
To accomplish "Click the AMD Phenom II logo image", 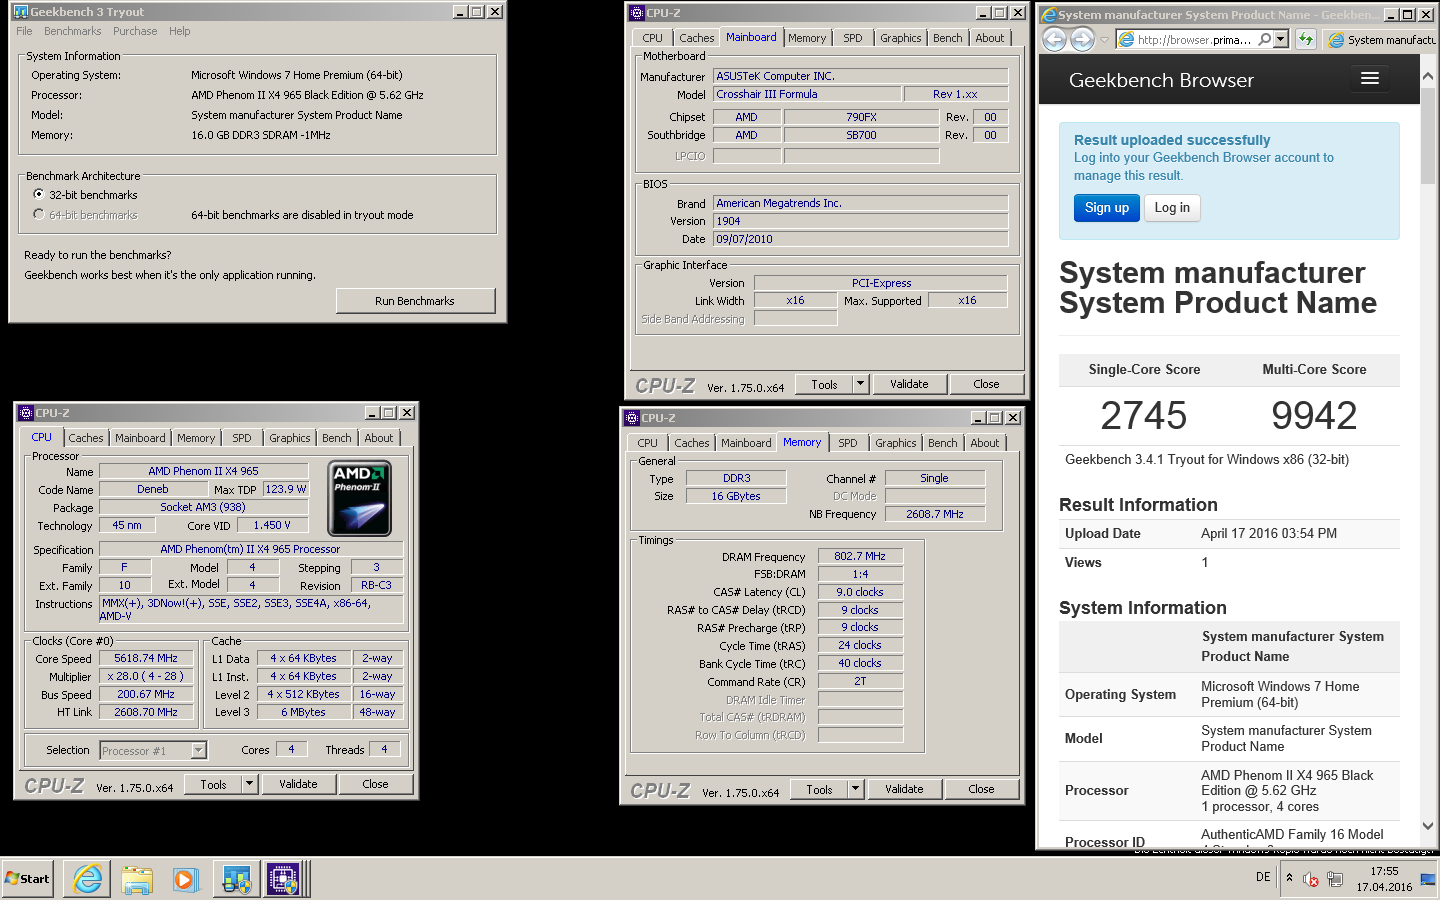I will click(x=360, y=498).
